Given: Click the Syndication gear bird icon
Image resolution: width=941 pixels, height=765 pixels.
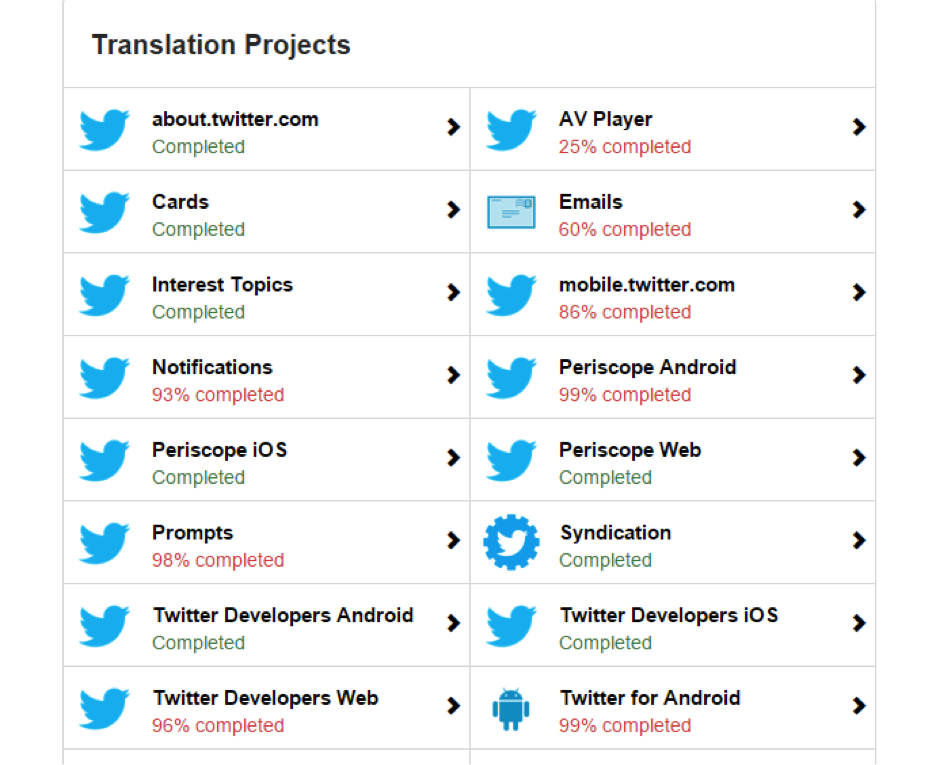Looking at the screenshot, I should point(511,542).
